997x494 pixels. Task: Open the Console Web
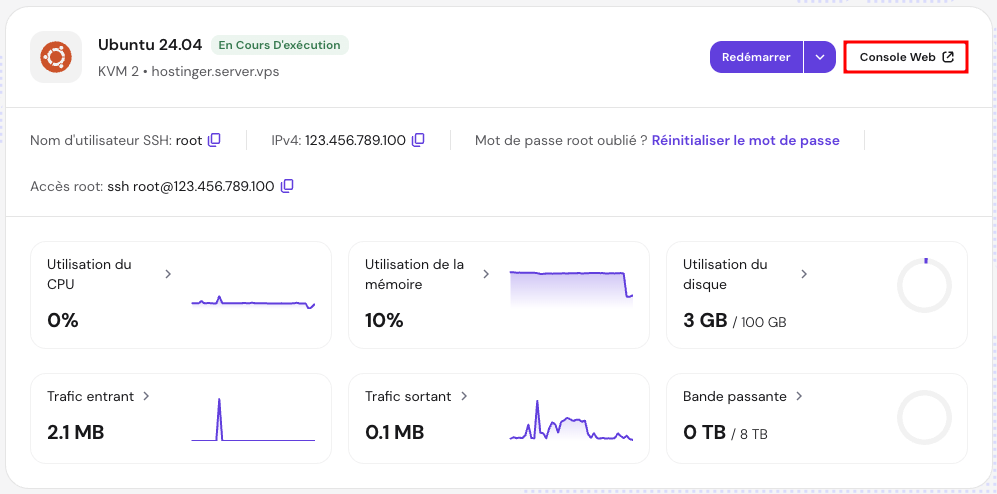(906, 57)
